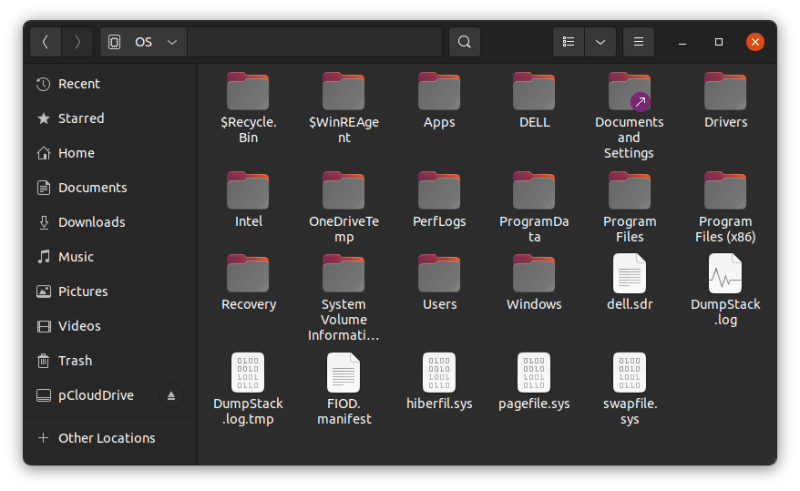Select Documents and Settings link folder
This screenshot has width=800, height=491.
point(630,116)
